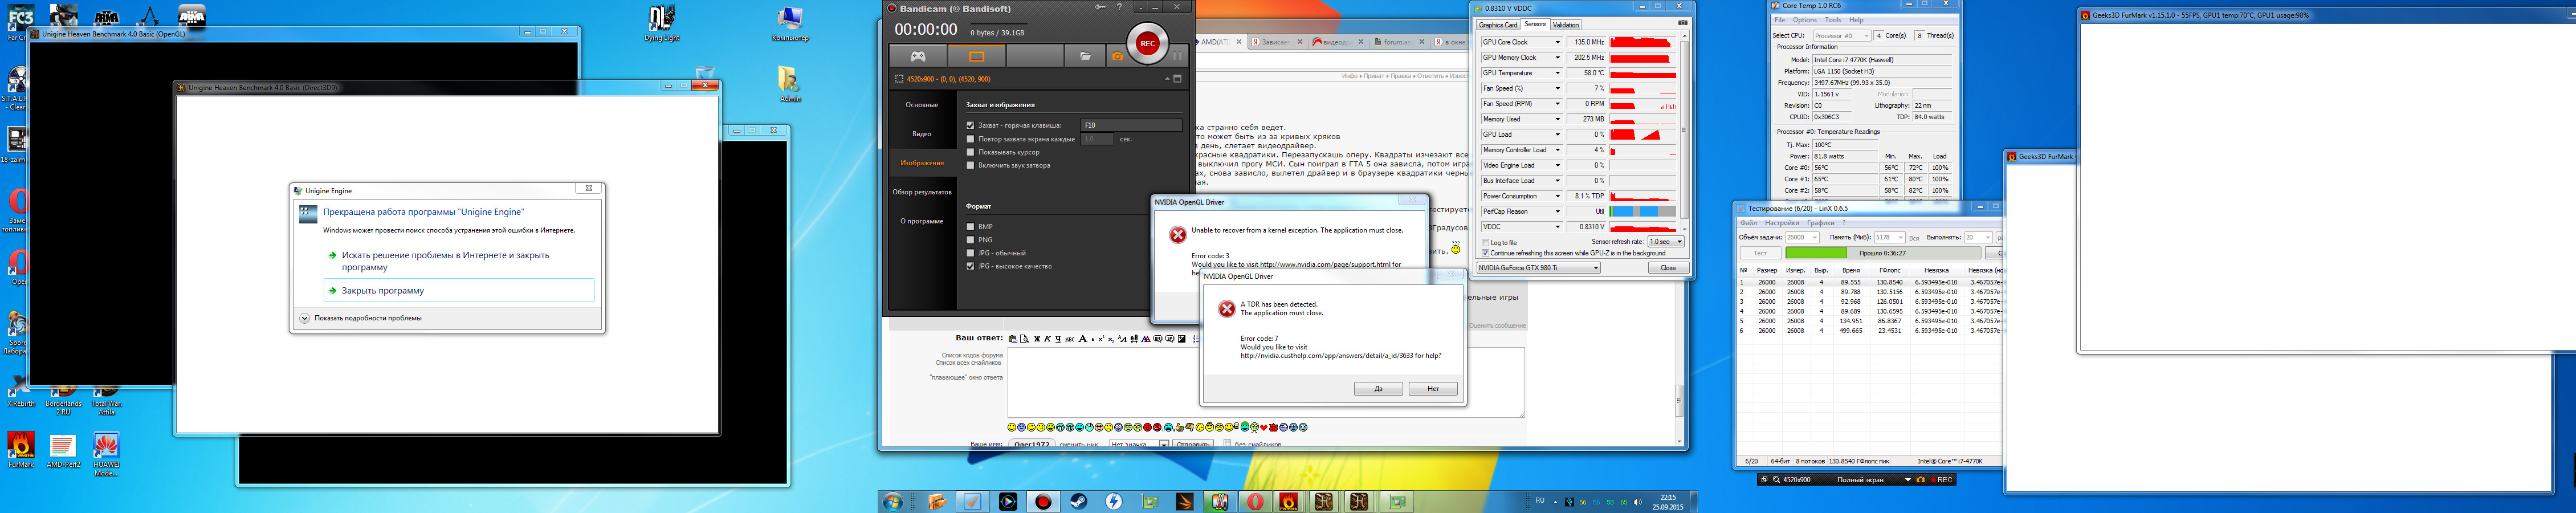The height and width of the screenshot is (513, 2576).
Task: Open LinX problem size dropdown
Action: pos(1802,237)
